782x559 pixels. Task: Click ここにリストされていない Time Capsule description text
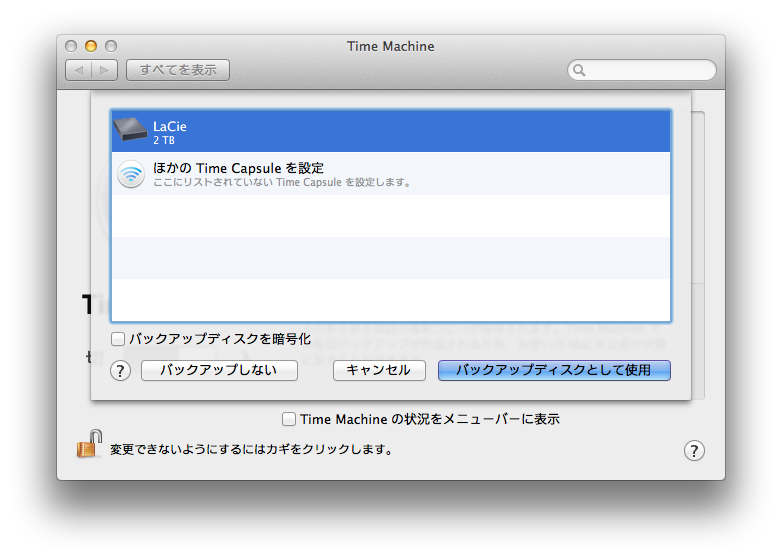282,183
